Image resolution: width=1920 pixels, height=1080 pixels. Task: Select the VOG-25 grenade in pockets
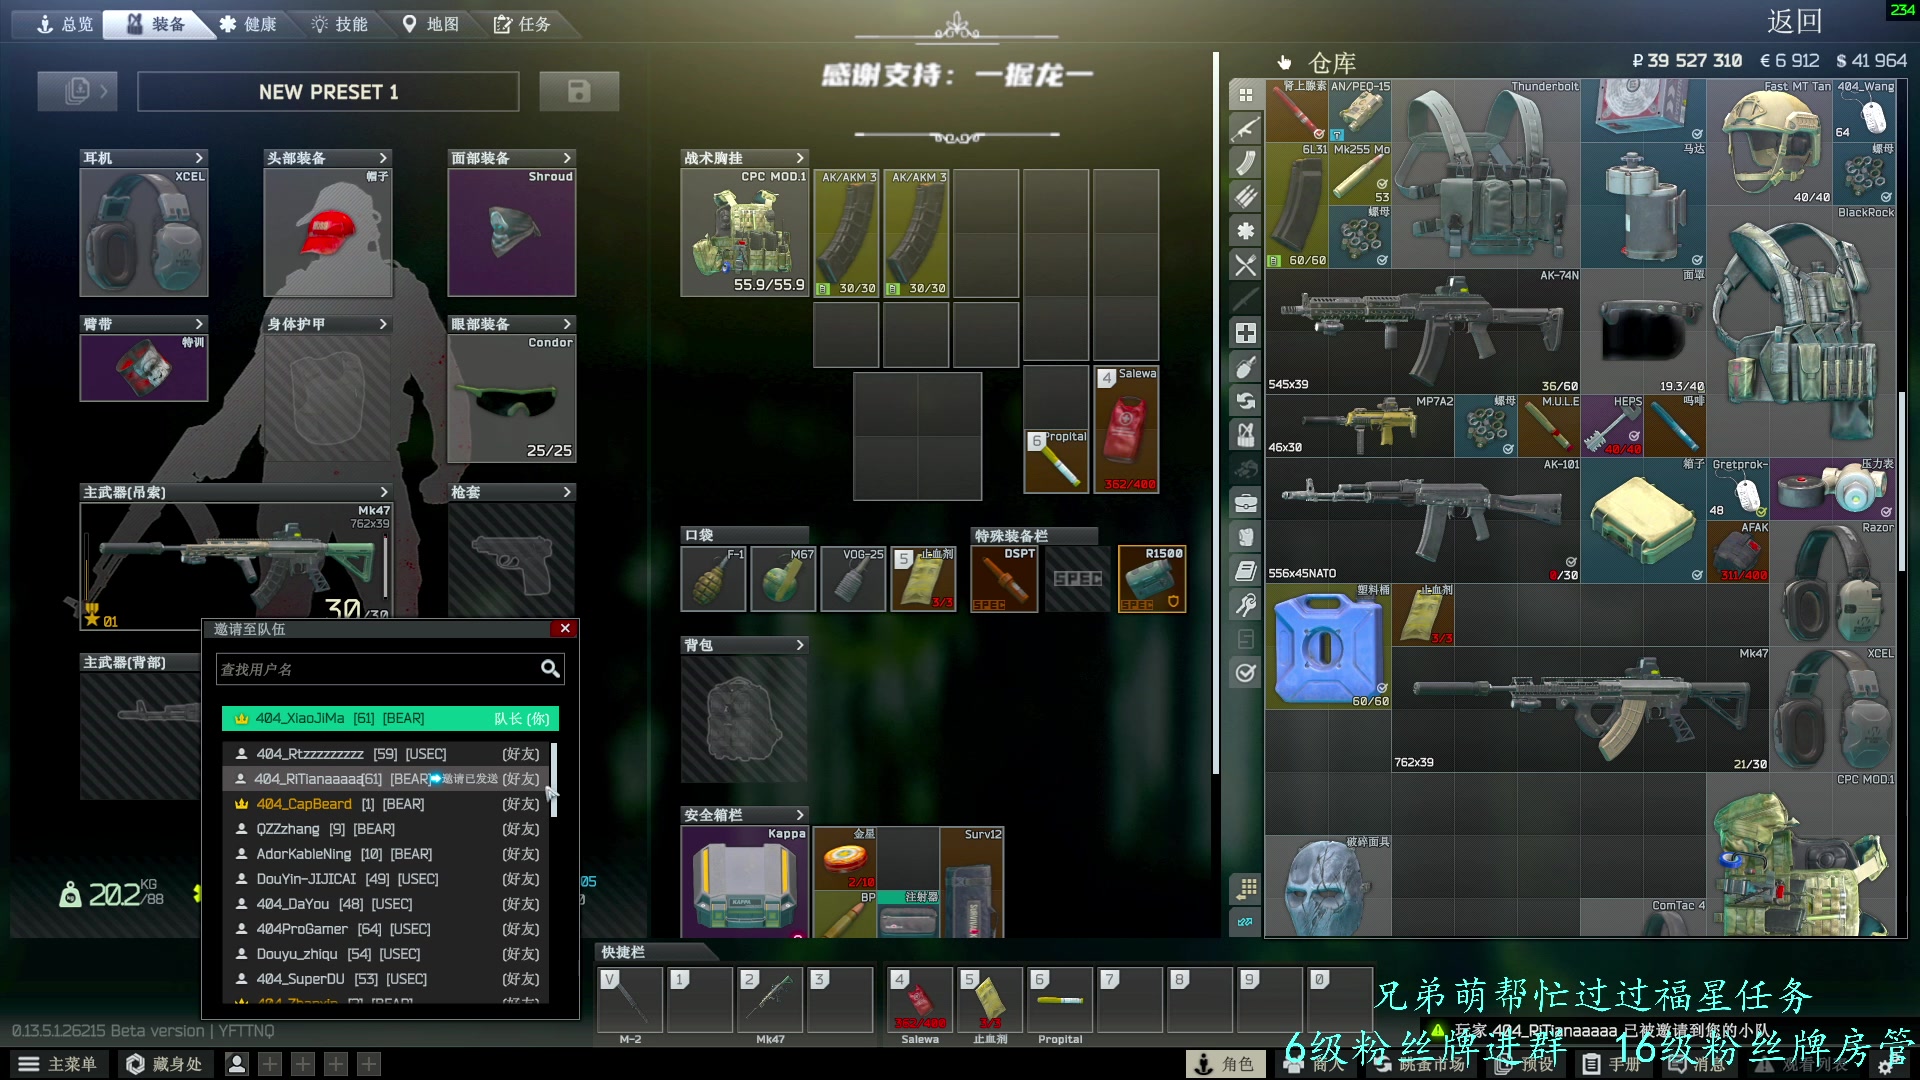point(853,578)
